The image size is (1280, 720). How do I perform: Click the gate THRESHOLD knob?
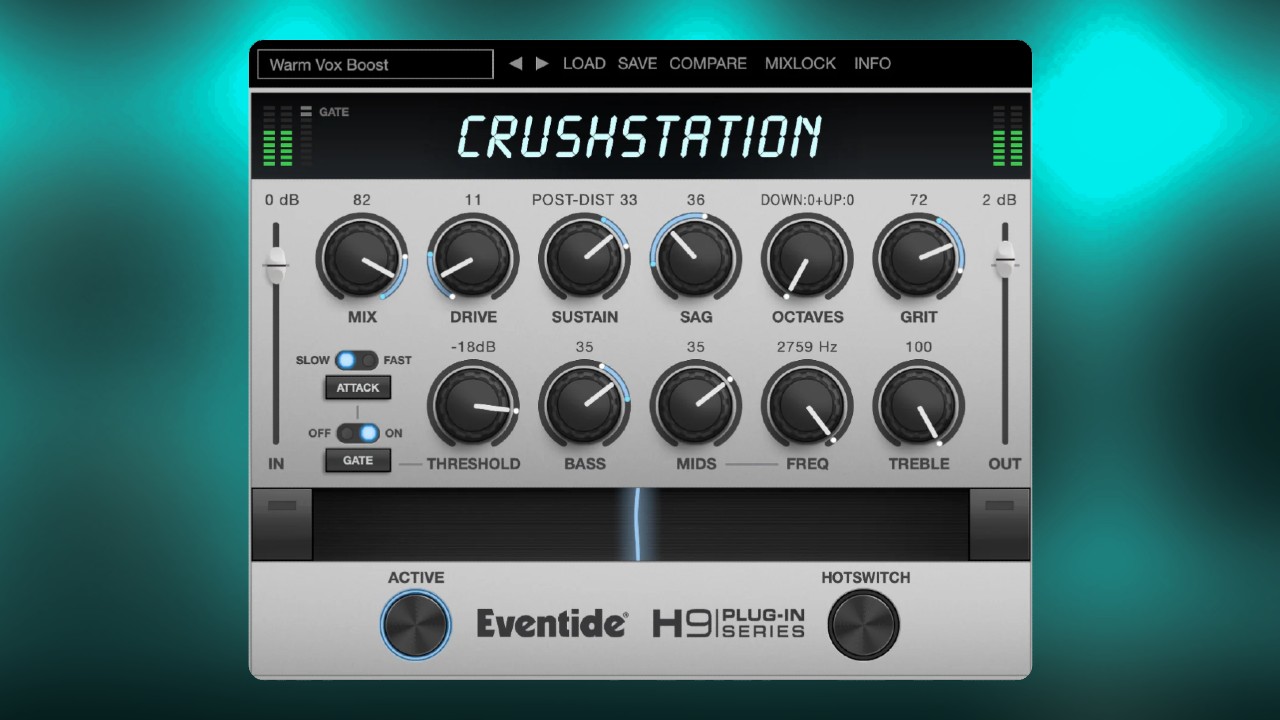pos(474,405)
